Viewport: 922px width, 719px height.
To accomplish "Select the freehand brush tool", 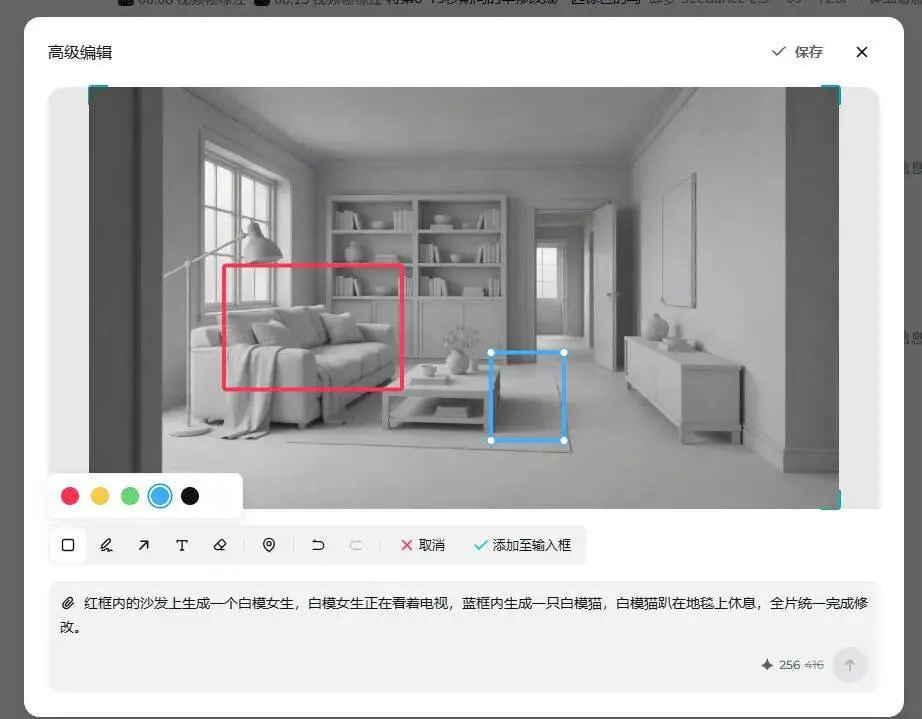I will coord(106,545).
